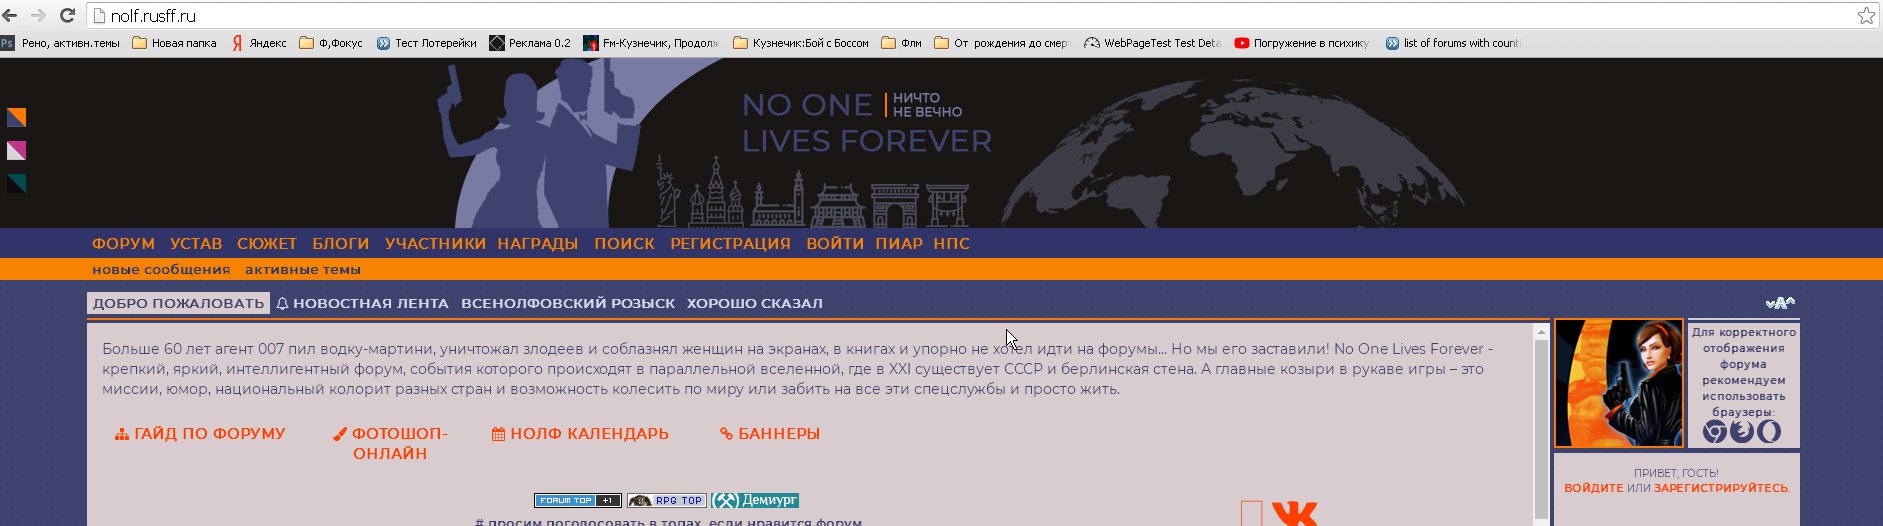Click ВОЙТИ in the navigation bar
Viewport: 1883px width, 526px height.
pyautogui.click(x=835, y=243)
